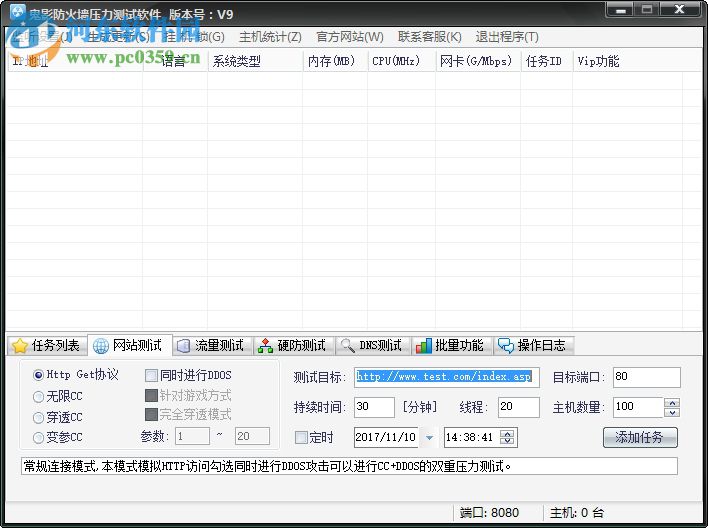Click the 线程 input field
Viewport: 708px width, 528px height.
click(x=519, y=407)
